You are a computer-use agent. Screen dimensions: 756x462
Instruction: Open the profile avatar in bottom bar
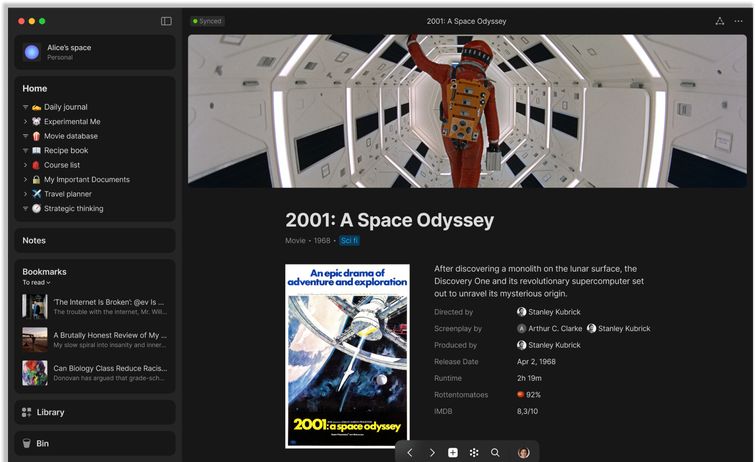[x=523, y=453]
